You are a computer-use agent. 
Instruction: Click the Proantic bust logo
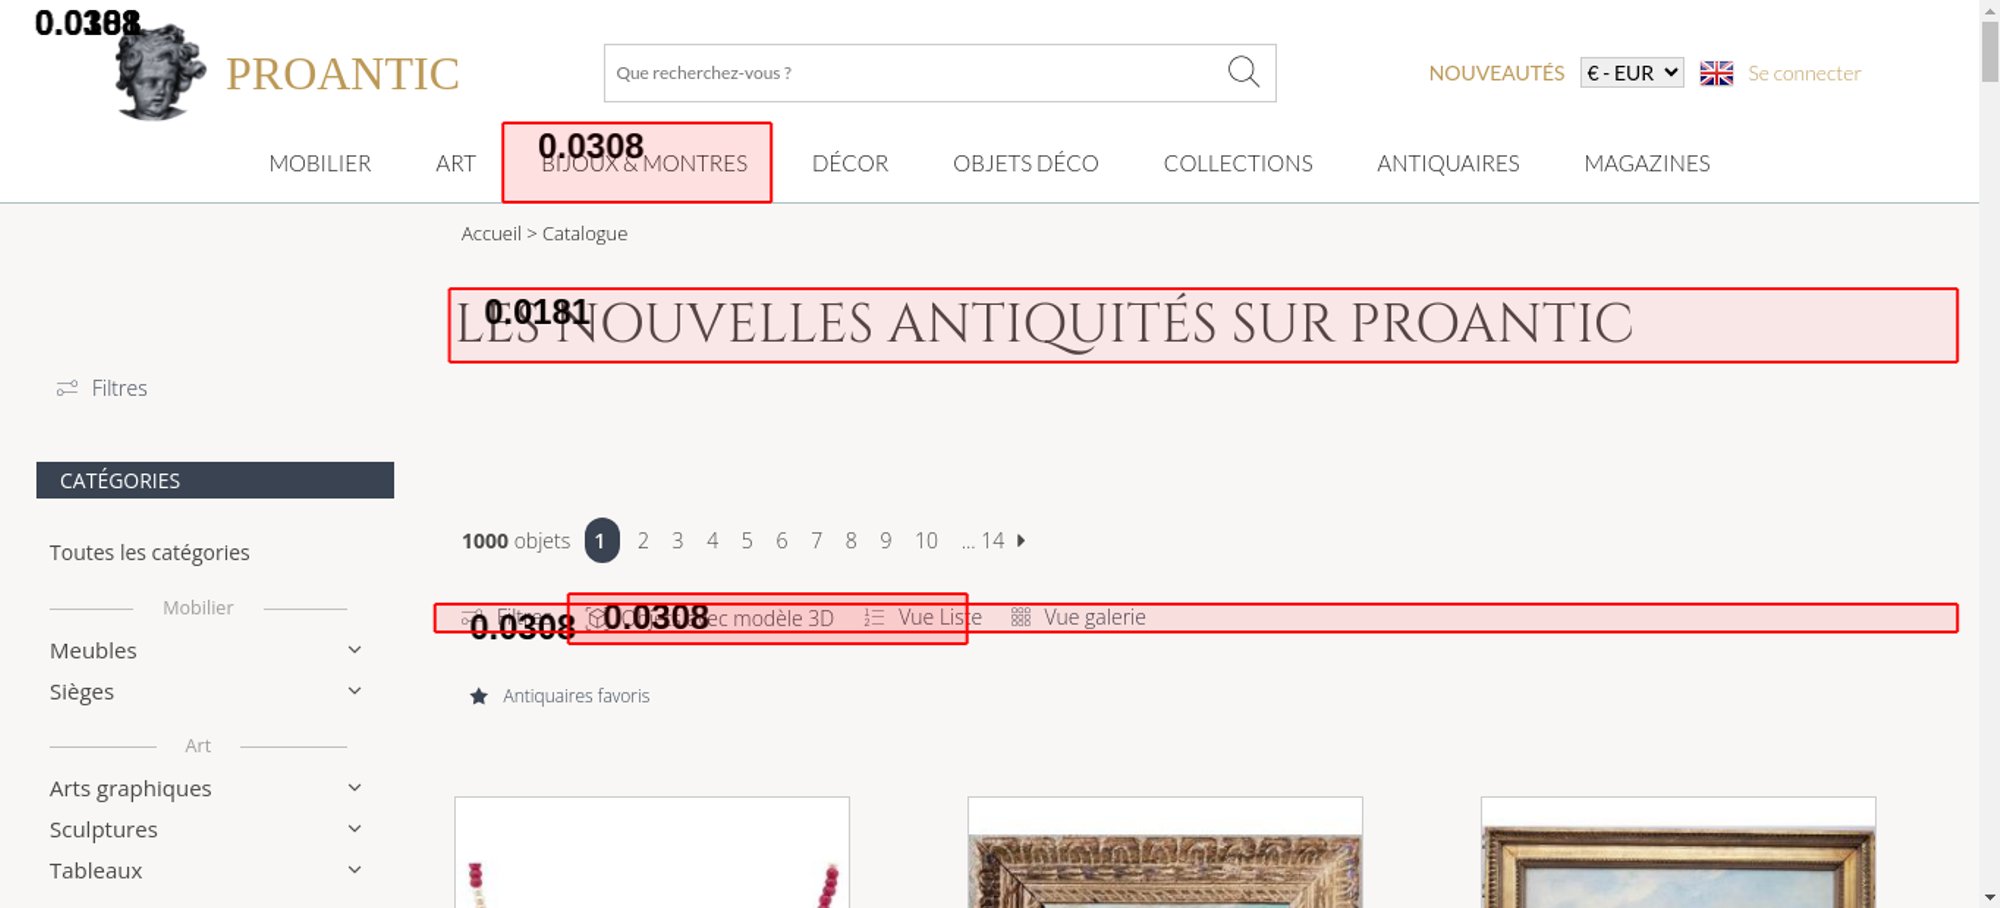pyautogui.click(x=159, y=73)
